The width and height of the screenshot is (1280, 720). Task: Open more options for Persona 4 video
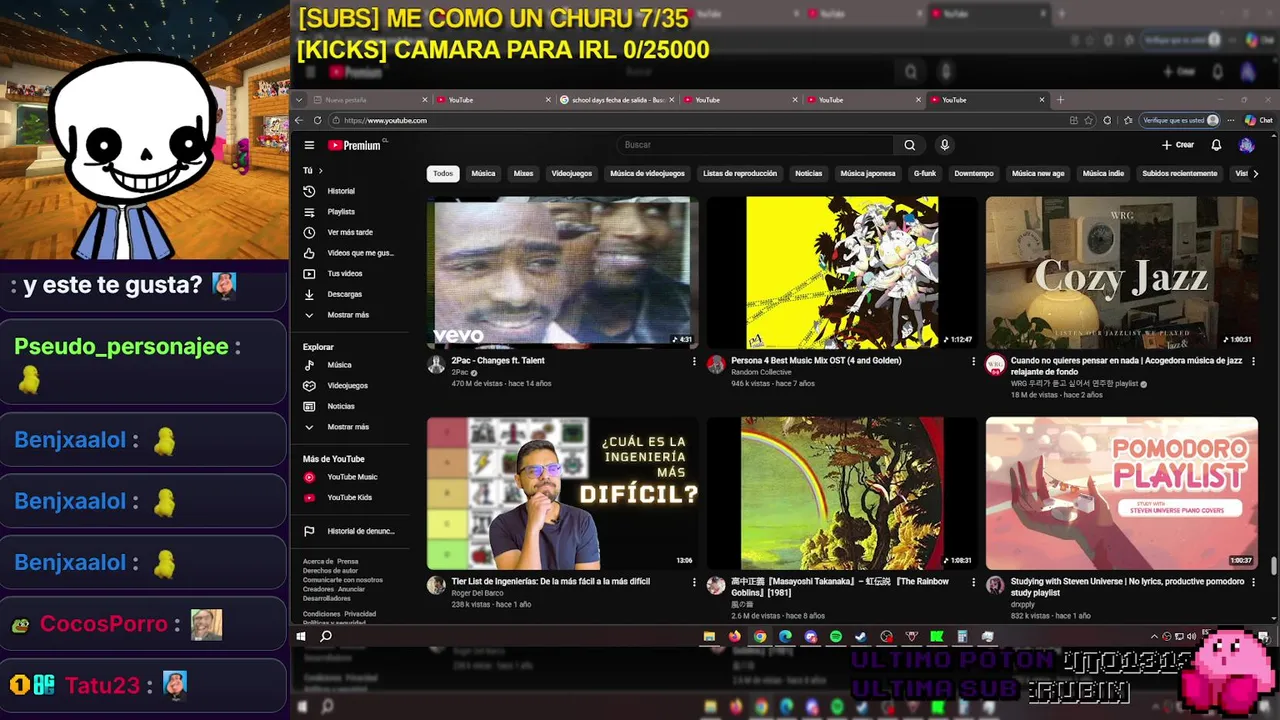tap(973, 362)
